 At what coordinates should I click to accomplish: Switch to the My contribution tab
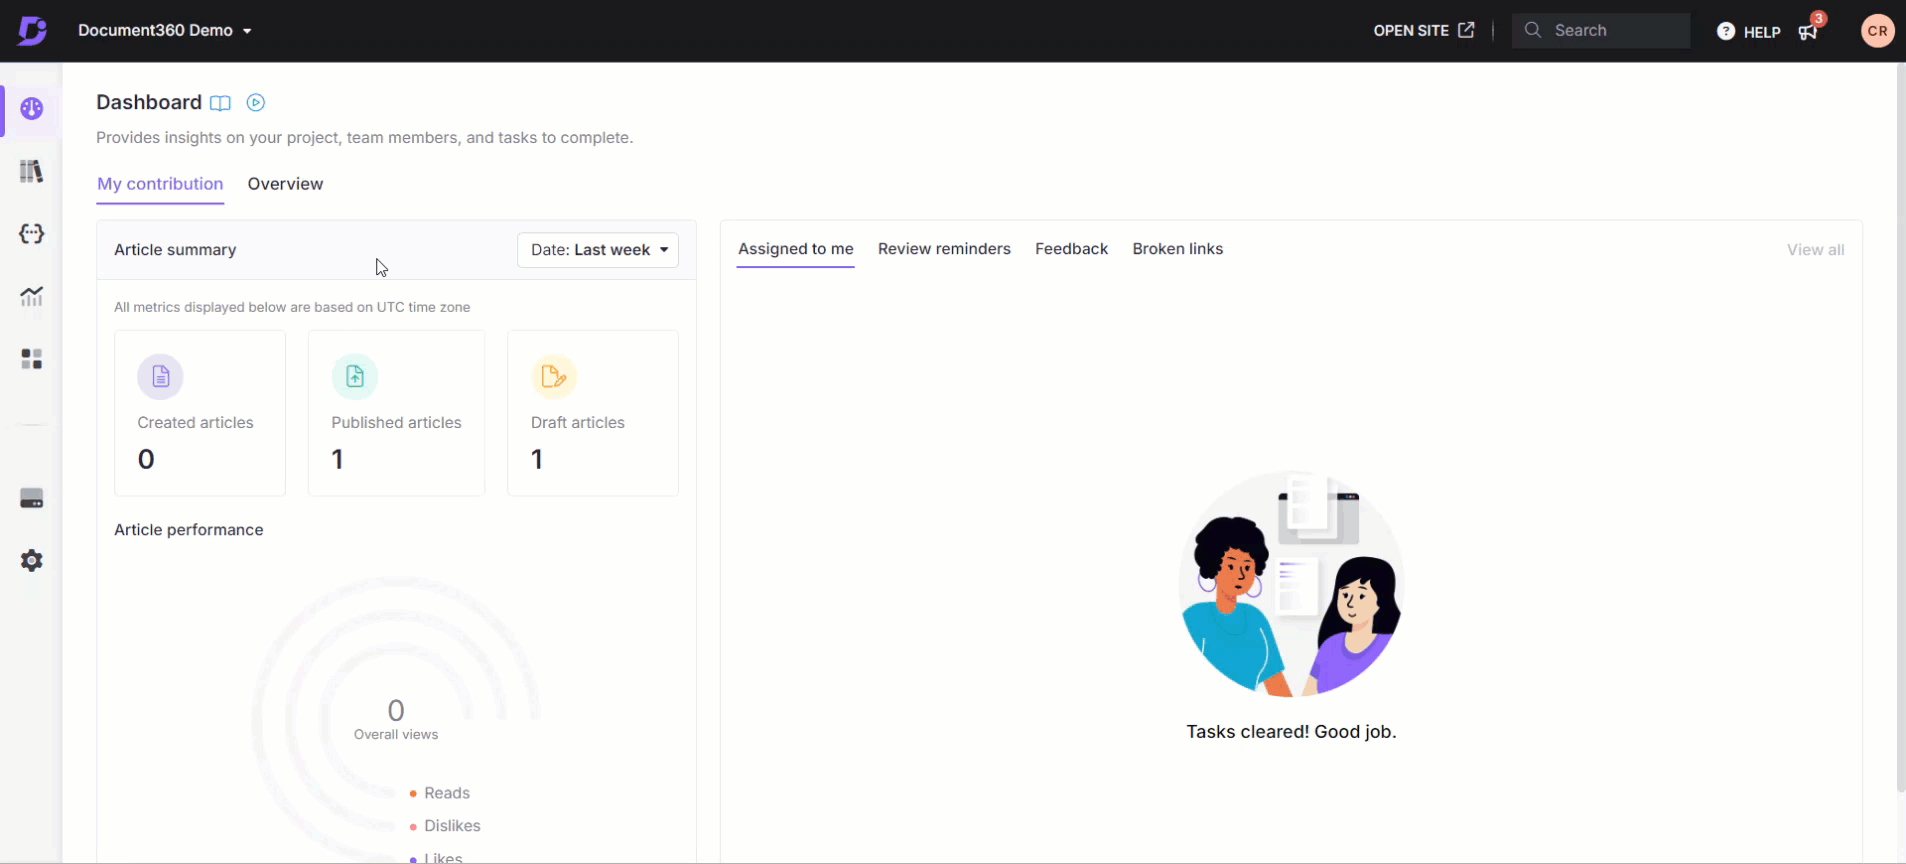pos(160,184)
